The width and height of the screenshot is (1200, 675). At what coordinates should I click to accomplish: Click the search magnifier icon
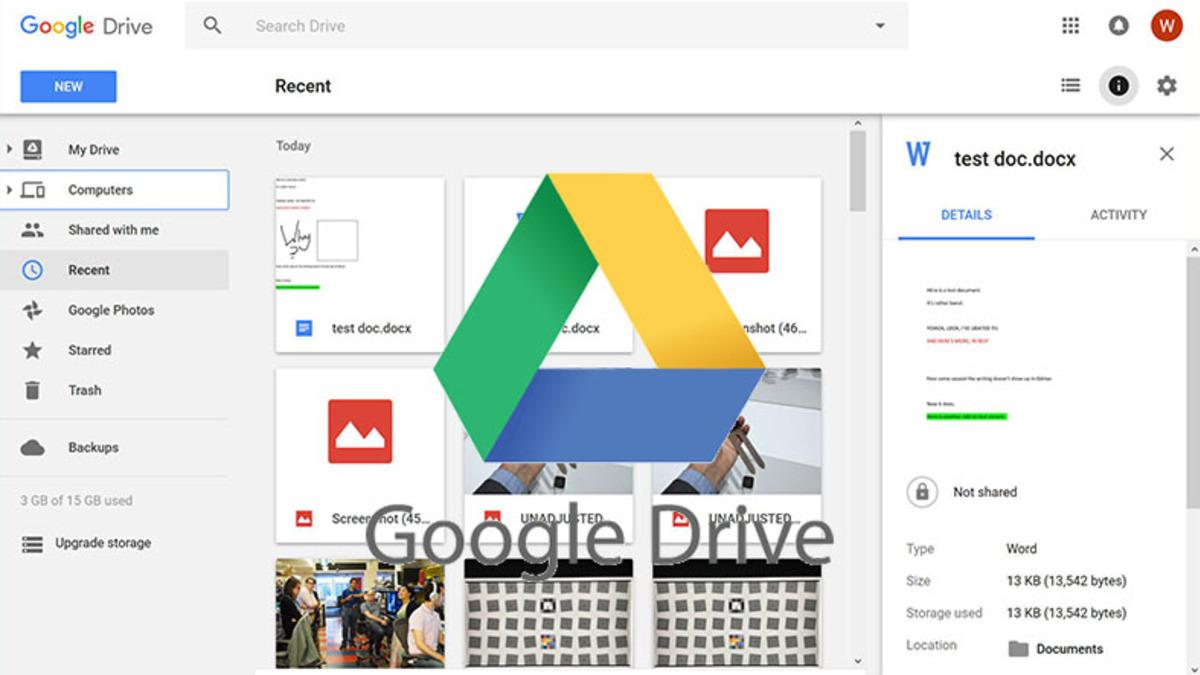(212, 26)
